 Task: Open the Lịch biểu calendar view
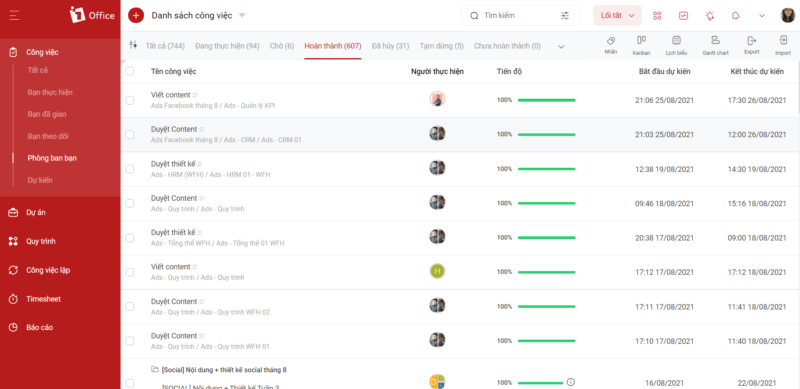pyautogui.click(x=676, y=40)
